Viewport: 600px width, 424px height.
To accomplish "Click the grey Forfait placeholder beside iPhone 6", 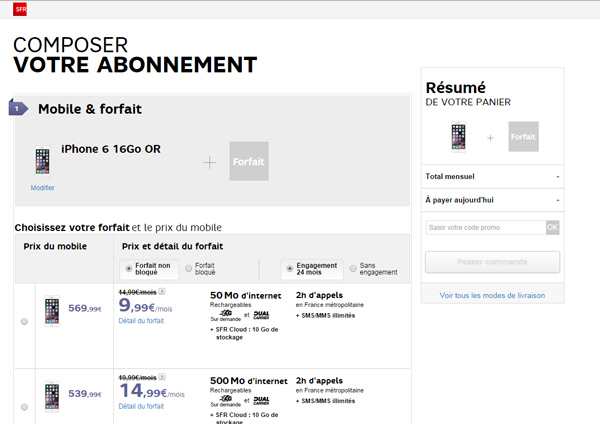I will 249,161.
